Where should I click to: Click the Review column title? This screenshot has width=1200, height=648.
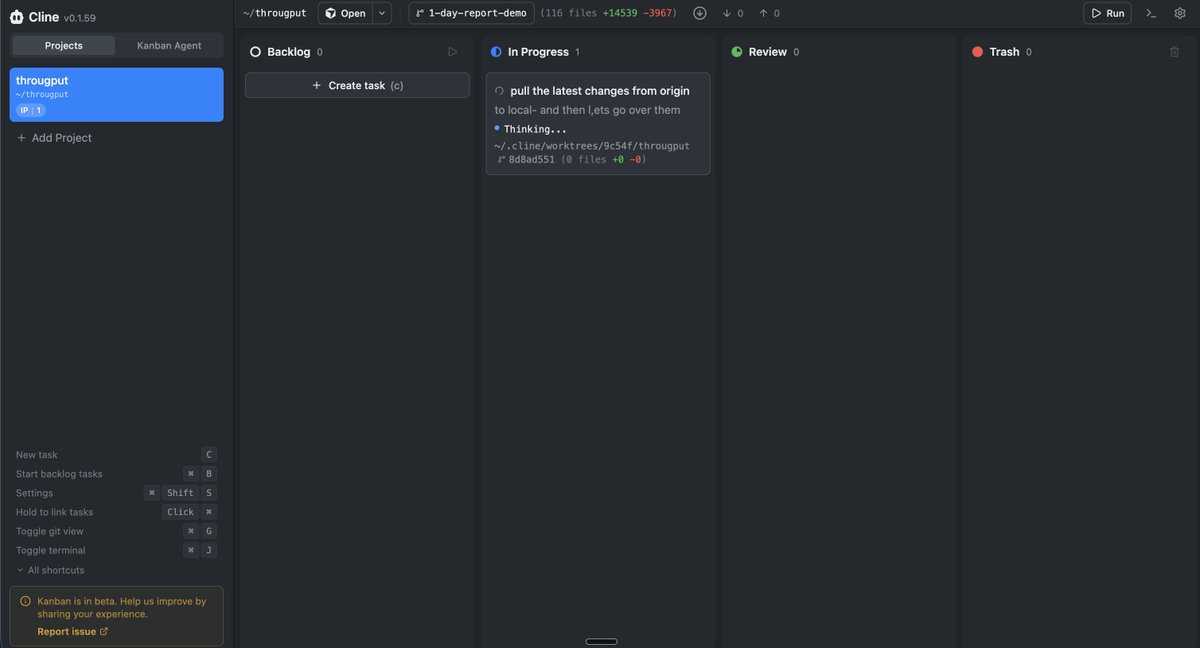[767, 52]
